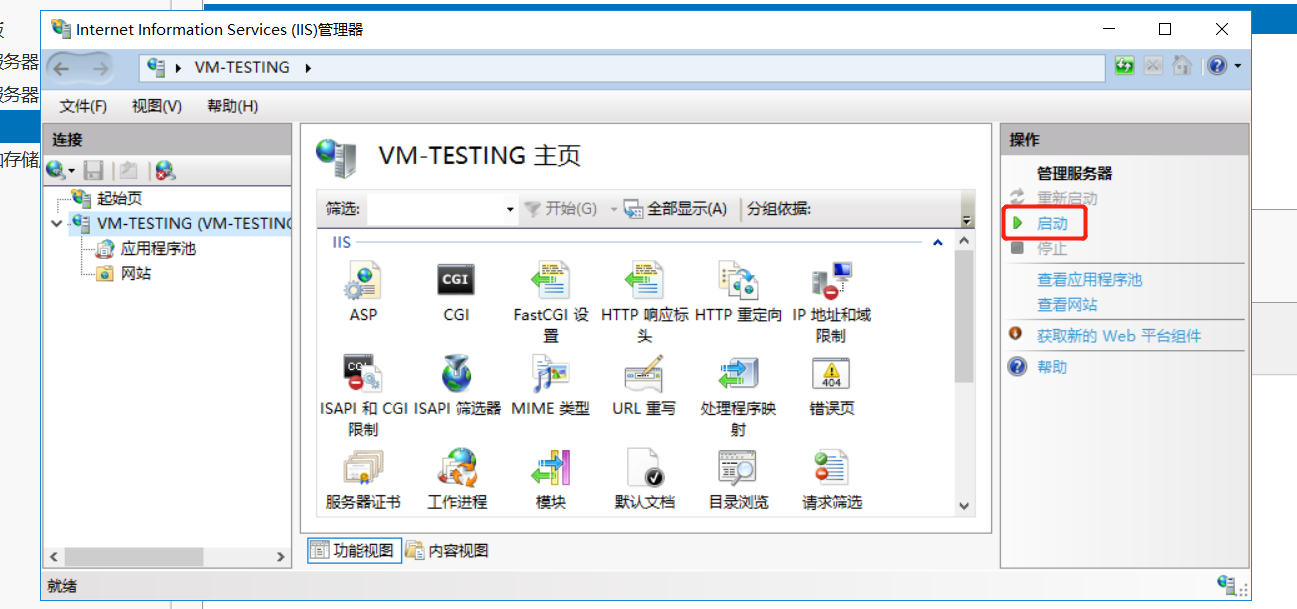The image size is (1297, 609).
Task: Click the delete connection icon in Connections toolbar
Action: [x=165, y=171]
